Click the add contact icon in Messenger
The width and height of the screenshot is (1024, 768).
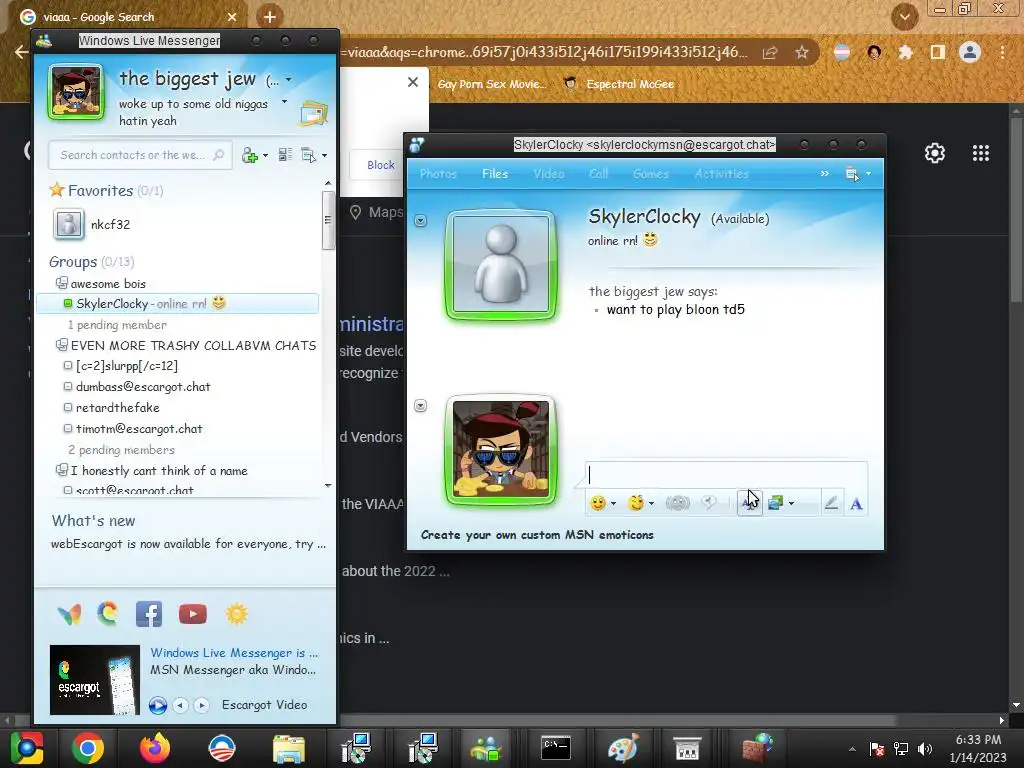[x=249, y=155]
